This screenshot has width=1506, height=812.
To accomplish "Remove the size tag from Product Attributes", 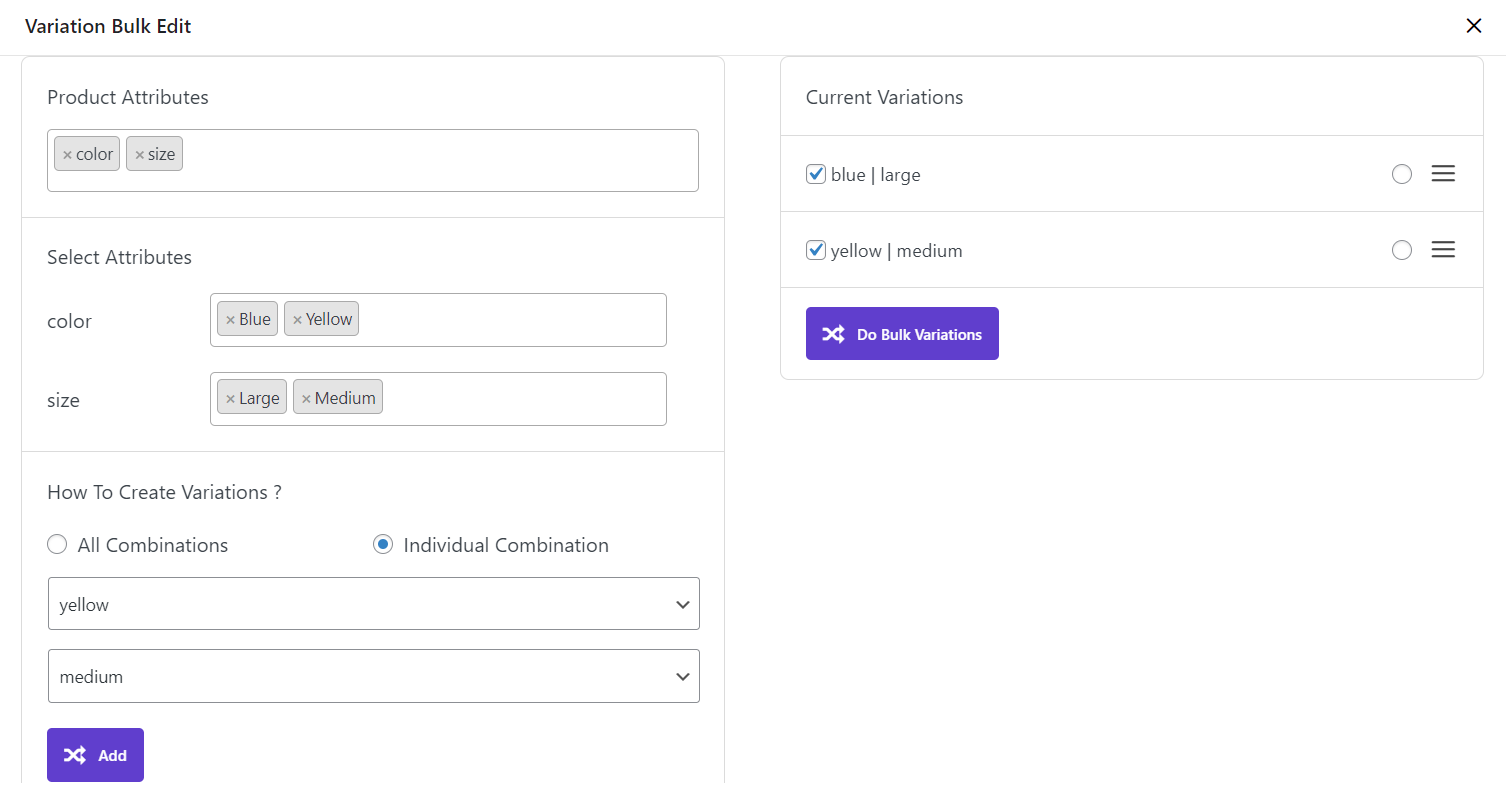I will [x=140, y=155].
